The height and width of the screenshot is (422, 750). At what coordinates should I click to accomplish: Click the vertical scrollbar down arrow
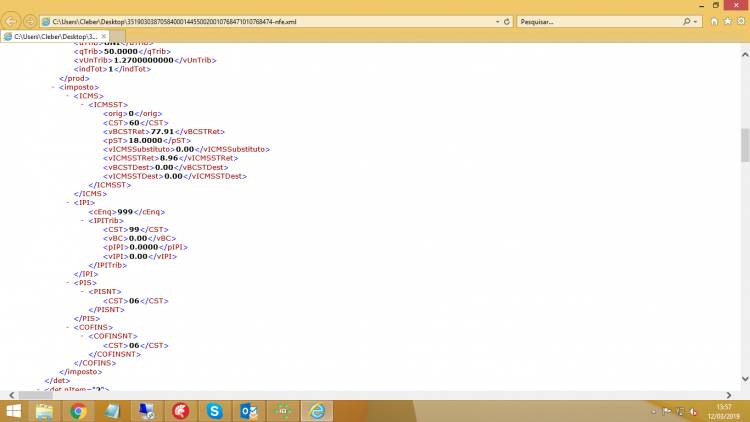[745, 379]
